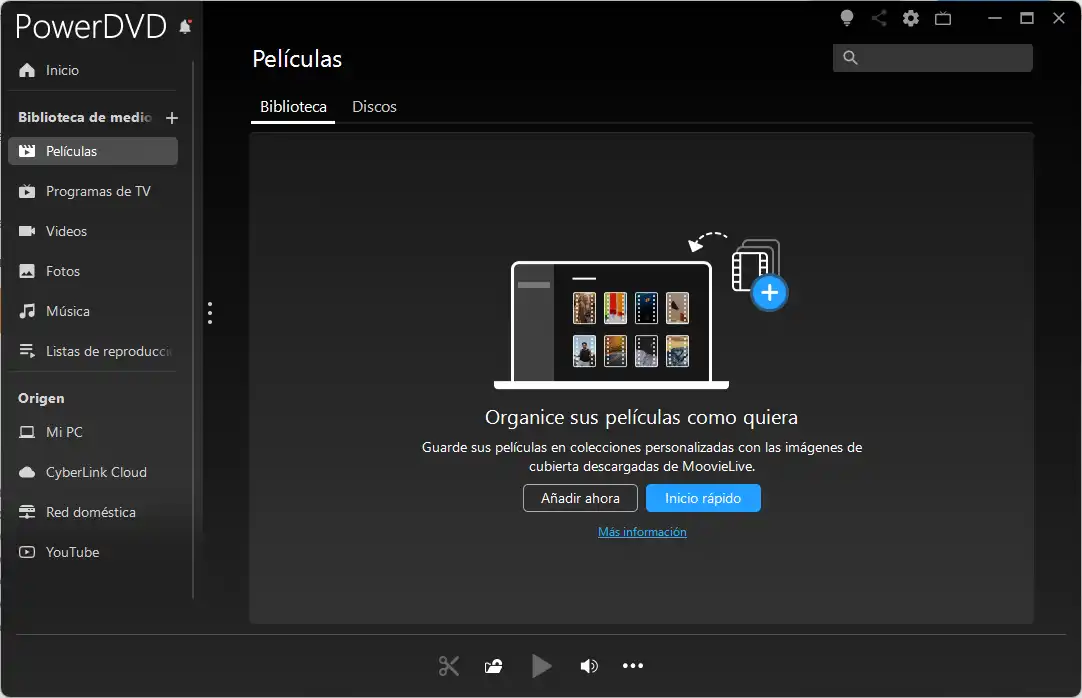The height and width of the screenshot is (698, 1082).
Task: Open the Más información link
Action: point(642,532)
